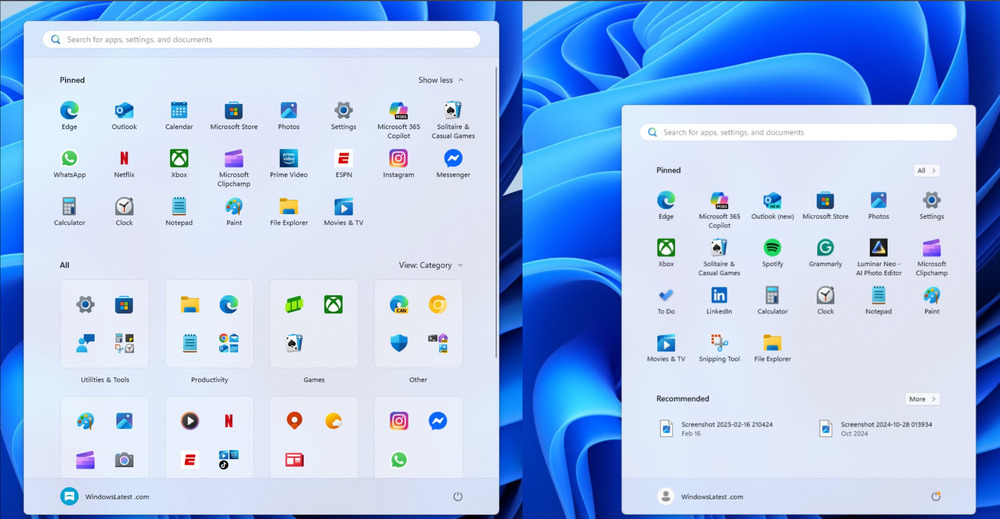Image resolution: width=1000 pixels, height=519 pixels.
Task: Launch Microsoft 365 Copilot in left Start menu
Action: click(399, 120)
